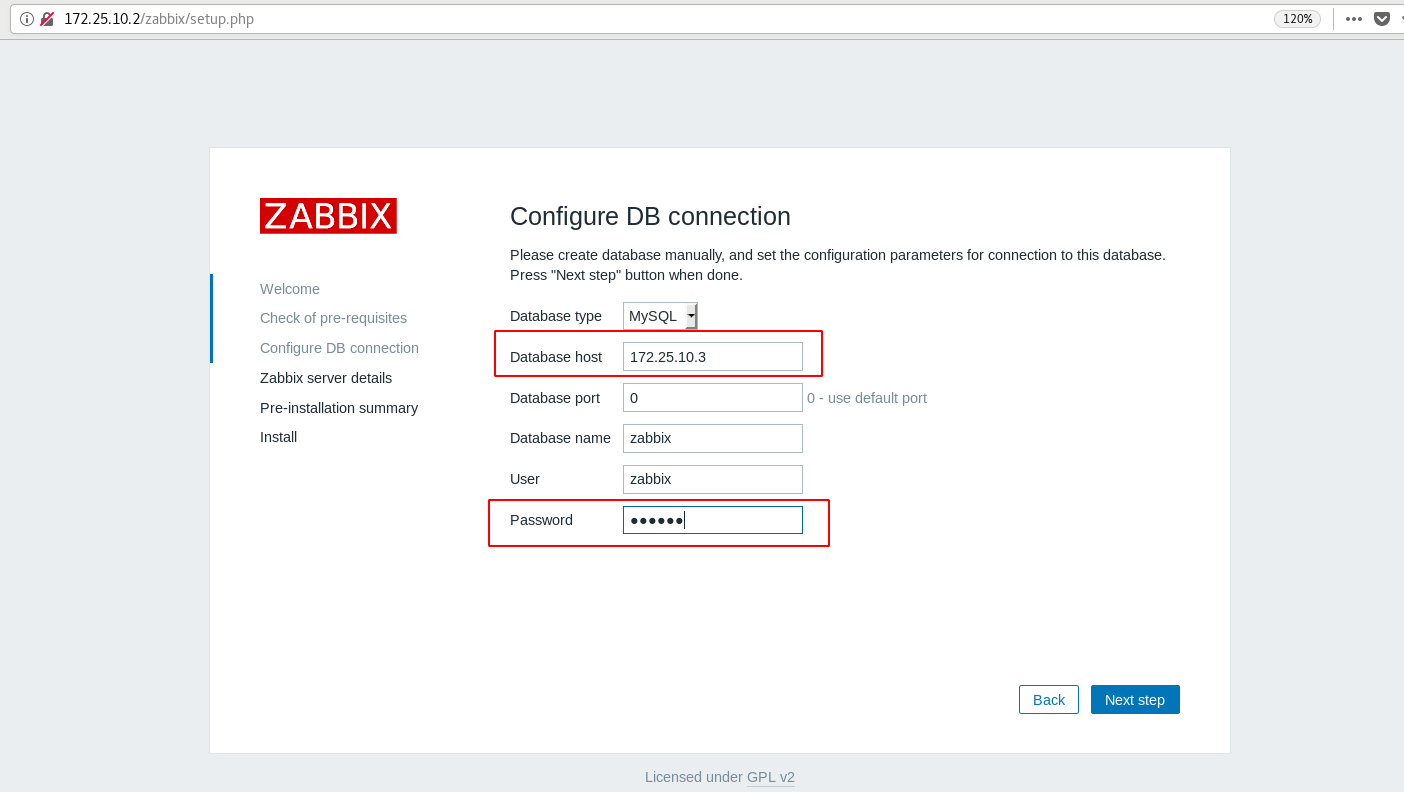Click the Save to Pocket icon
This screenshot has width=1404, height=792.
pos(1382,19)
